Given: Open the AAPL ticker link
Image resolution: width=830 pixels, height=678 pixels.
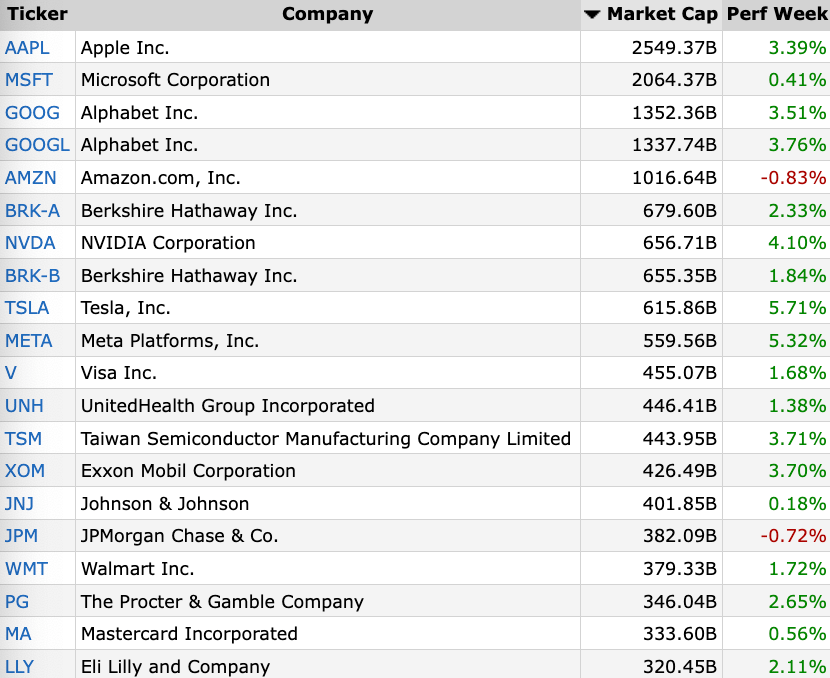Looking at the screenshot, I should 27,48.
